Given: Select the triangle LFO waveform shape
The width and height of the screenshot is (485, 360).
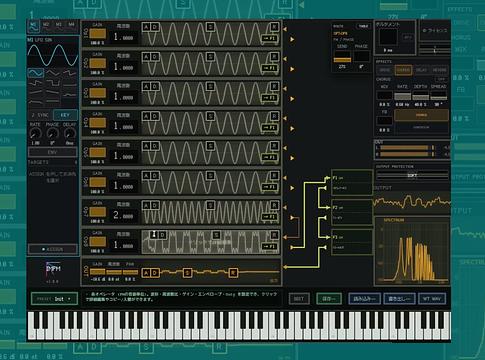Looking at the screenshot, I should [53, 72].
